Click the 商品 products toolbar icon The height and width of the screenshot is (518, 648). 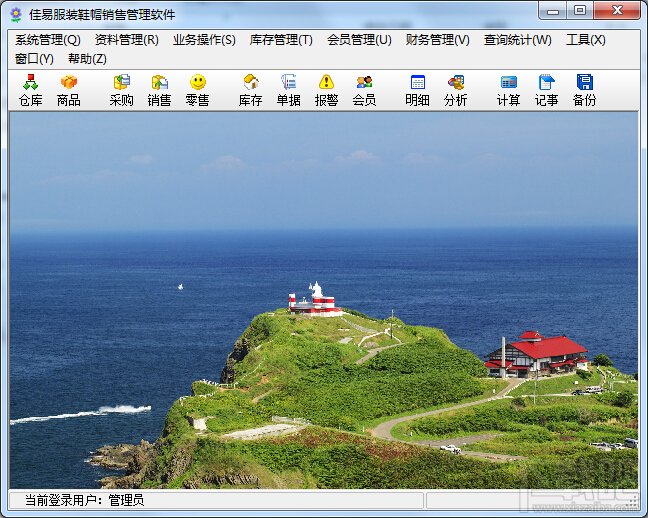pos(69,91)
